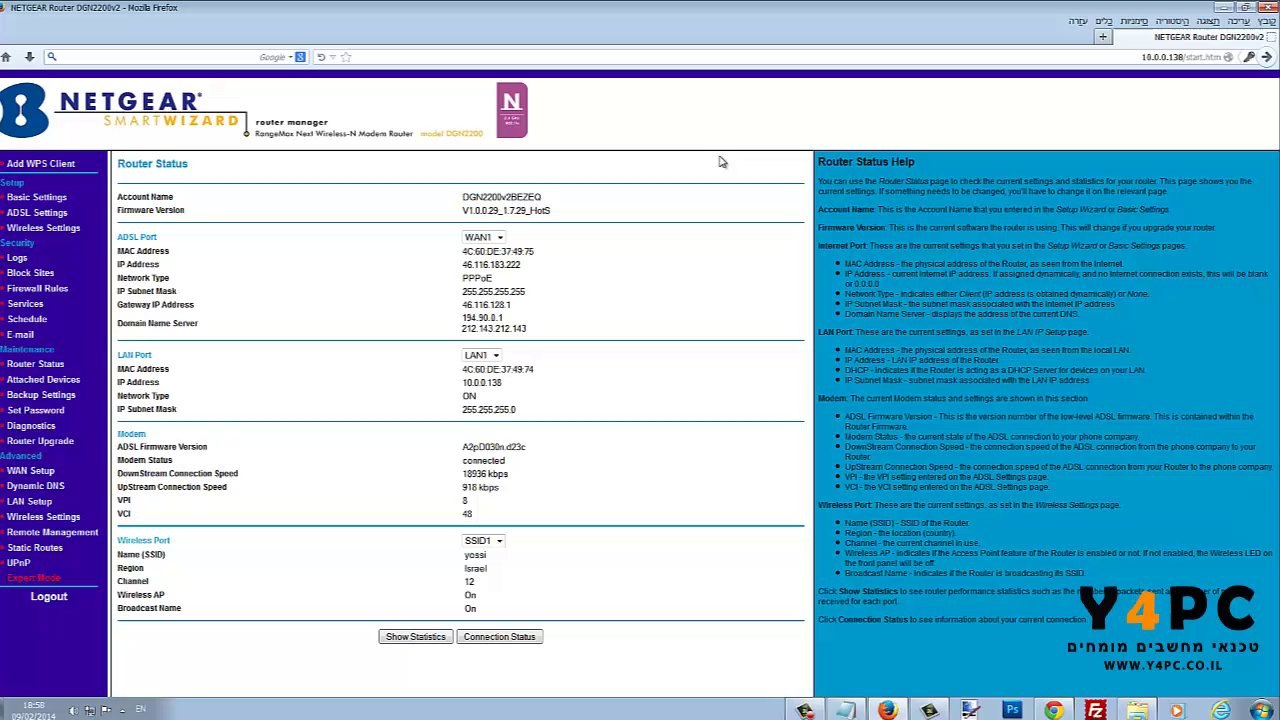Click the Show Statistics button
Image resolution: width=1280 pixels, height=720 pixels.
click(415, 637)
